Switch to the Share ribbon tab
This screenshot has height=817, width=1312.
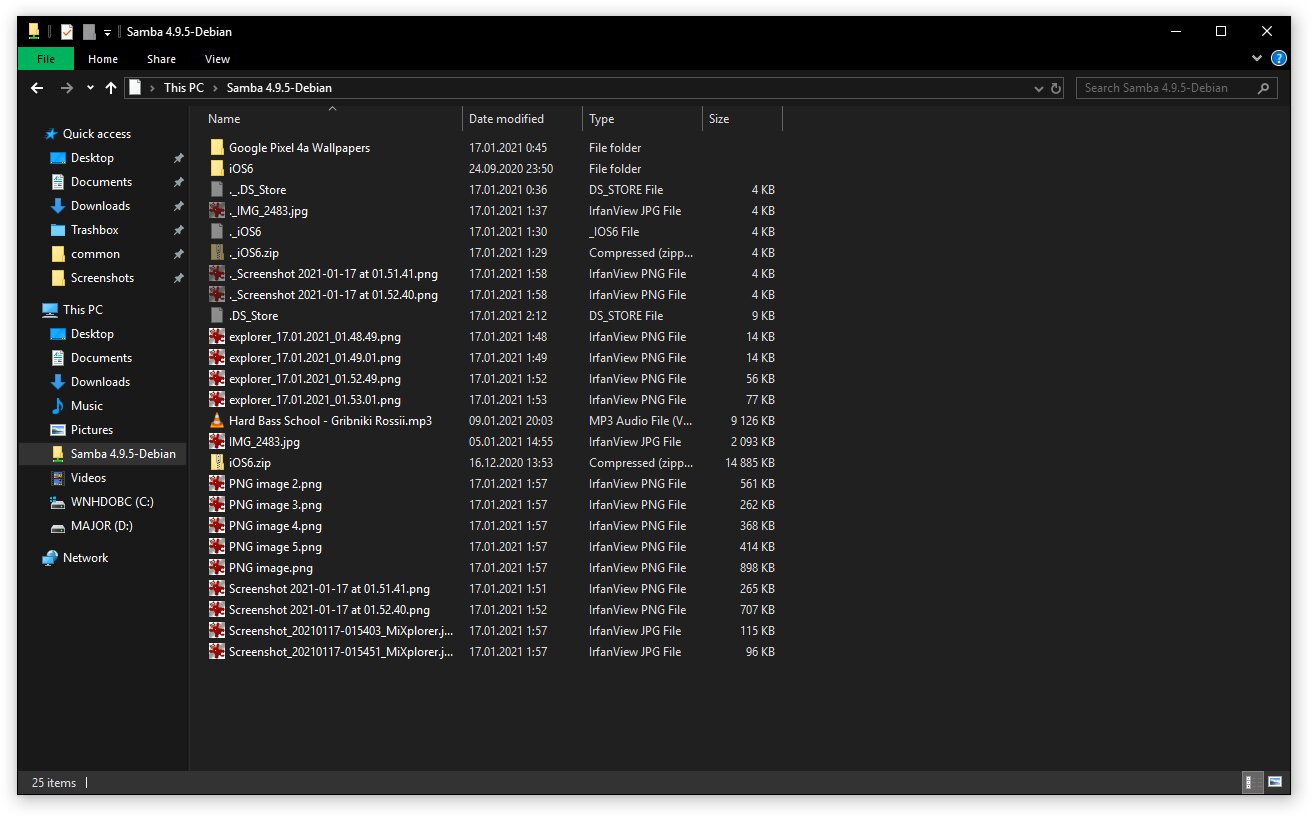tap(161, 59)
